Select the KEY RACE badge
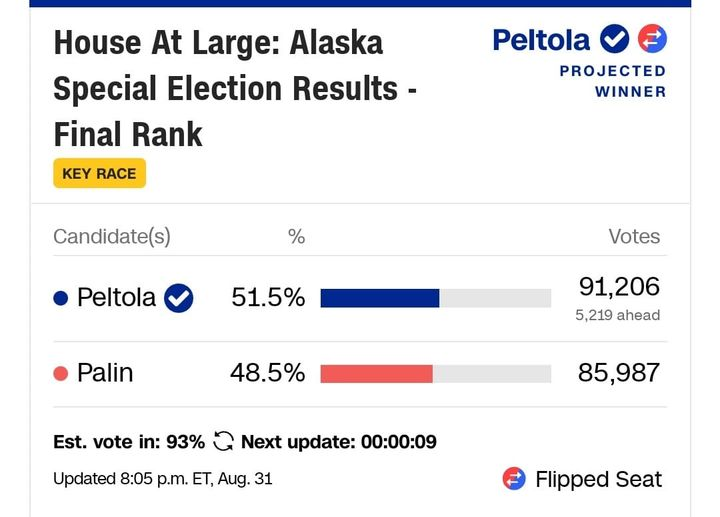This screenshot has height=517, width=720. (x=100, y=173)
